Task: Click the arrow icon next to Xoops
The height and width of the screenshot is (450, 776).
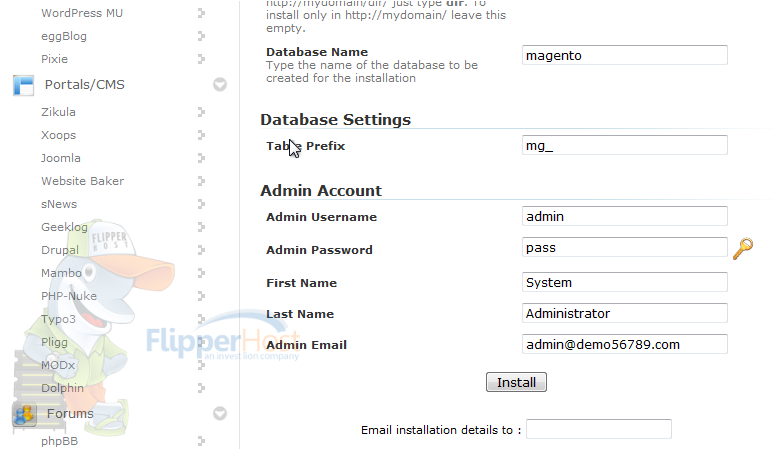Action: pos(201,135)
